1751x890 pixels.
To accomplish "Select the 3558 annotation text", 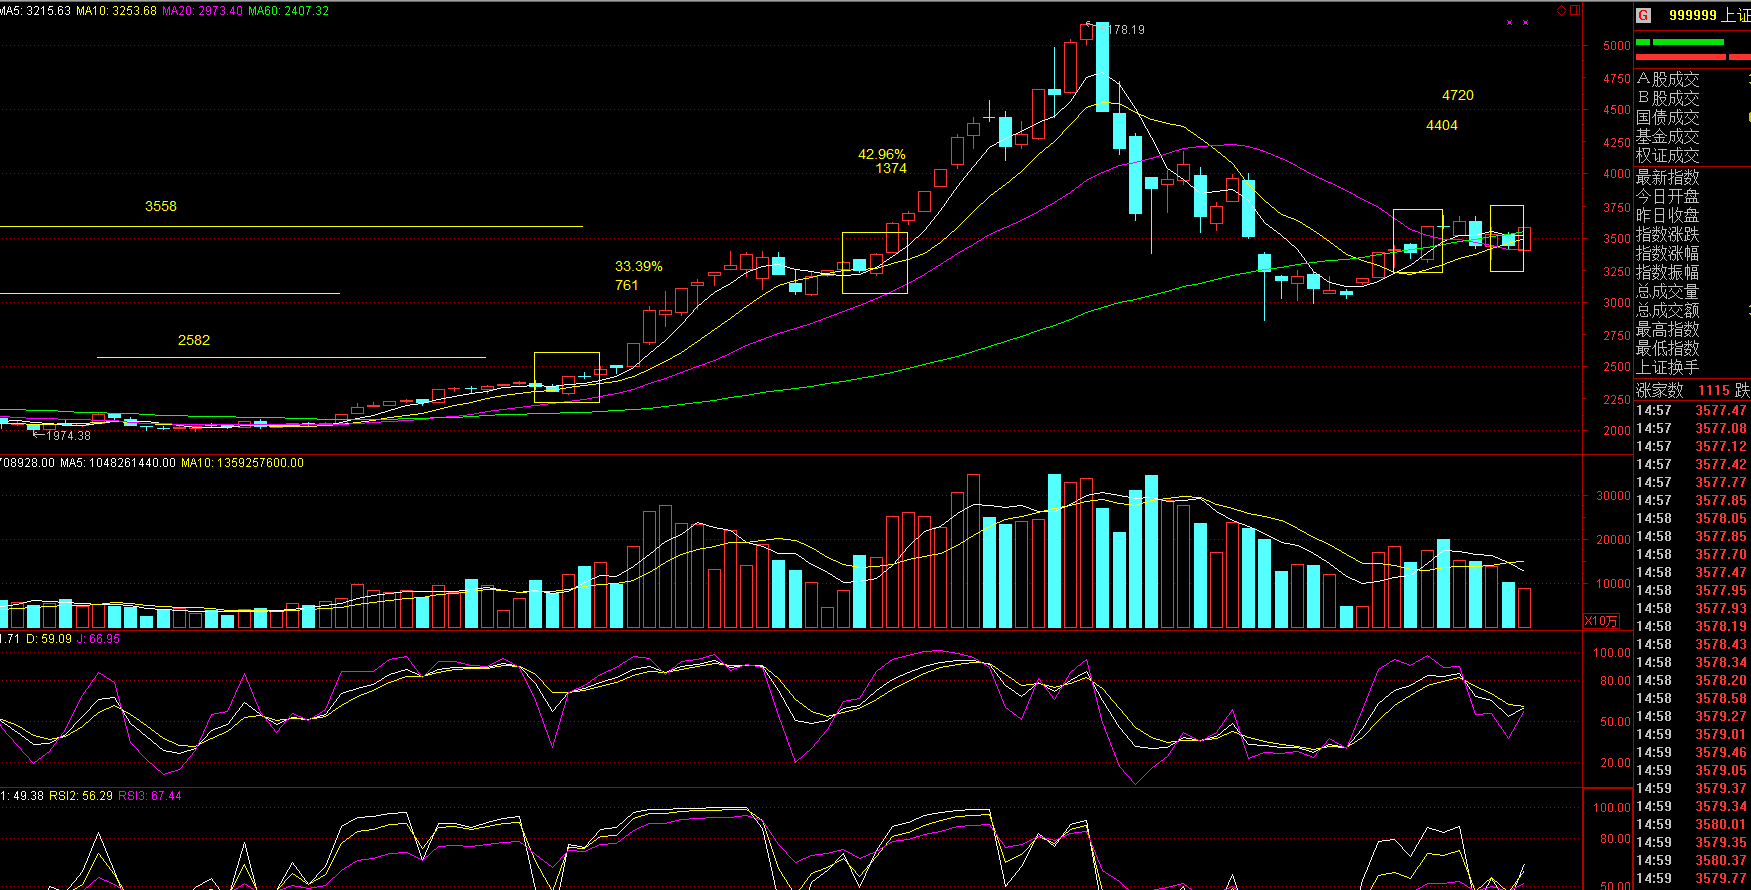I will coord(161,206).
